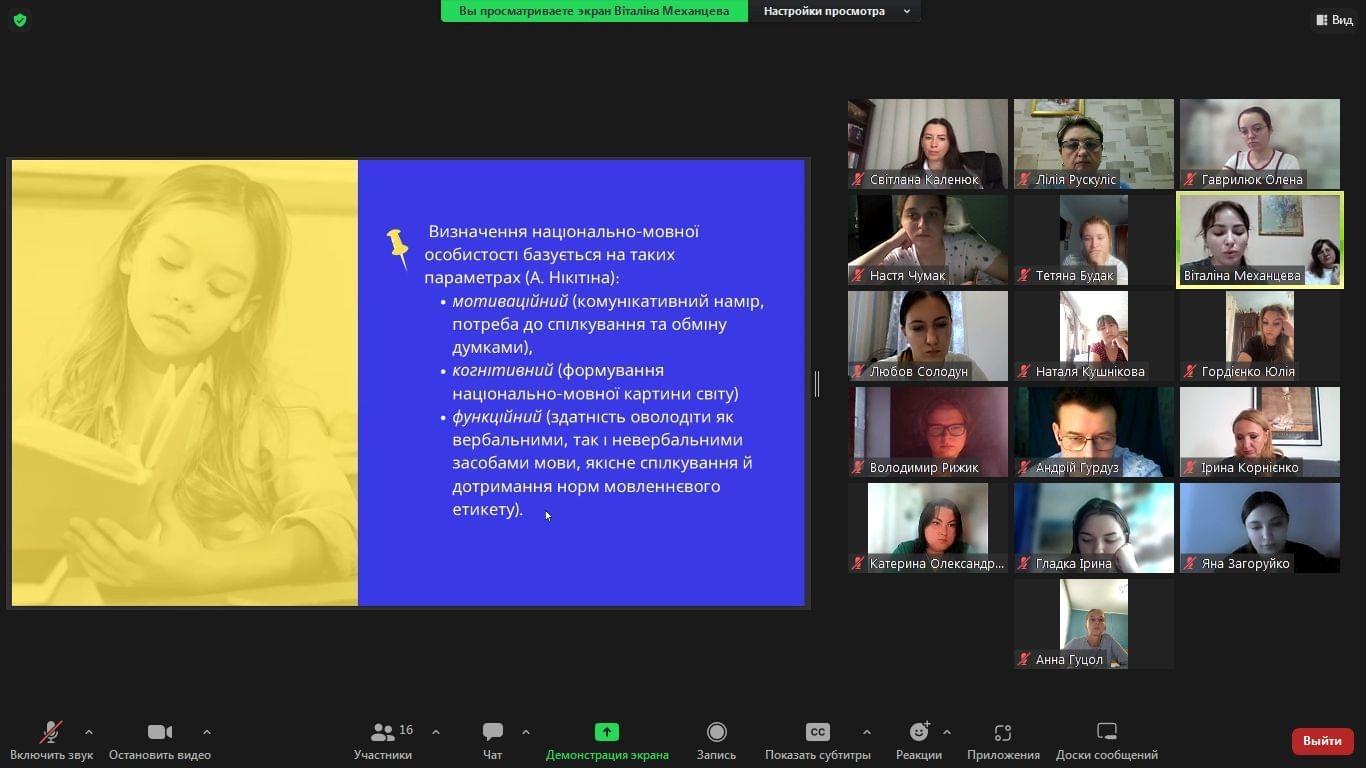Screen dimensions: 1366x768
Task: Open the Приложения apps icon
Action: [x=1003, y=733]
